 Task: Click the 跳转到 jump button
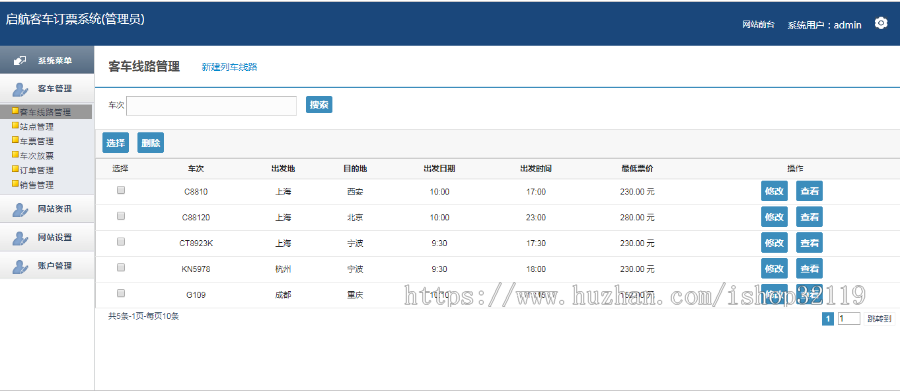point(879,319)
